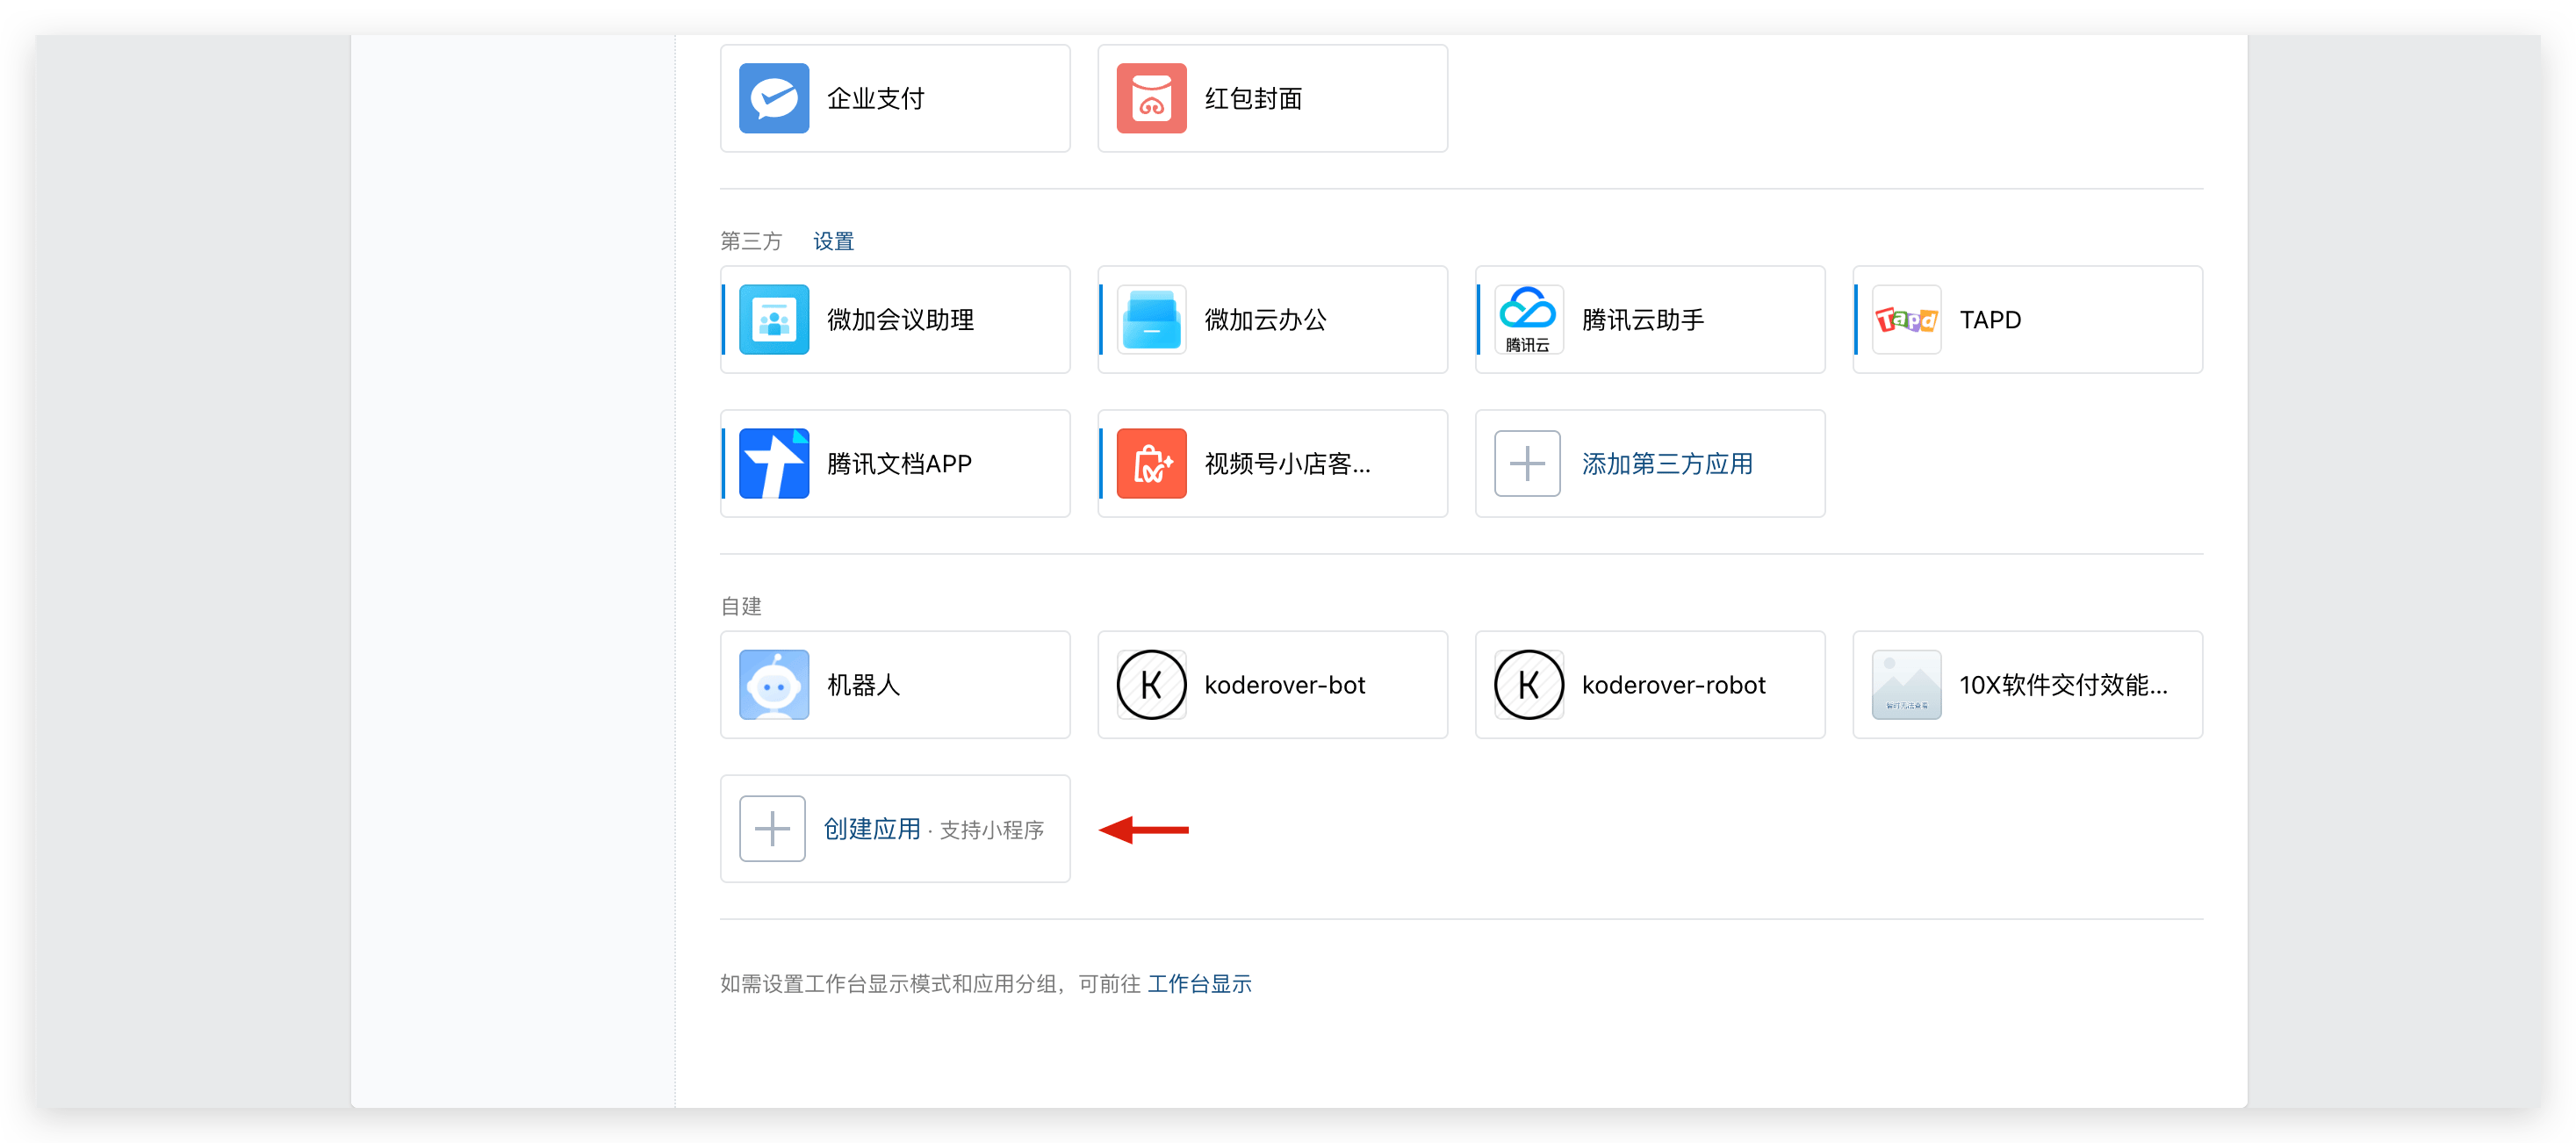Click the 微加会议助理 meeting icon

[x=774, y=320]
